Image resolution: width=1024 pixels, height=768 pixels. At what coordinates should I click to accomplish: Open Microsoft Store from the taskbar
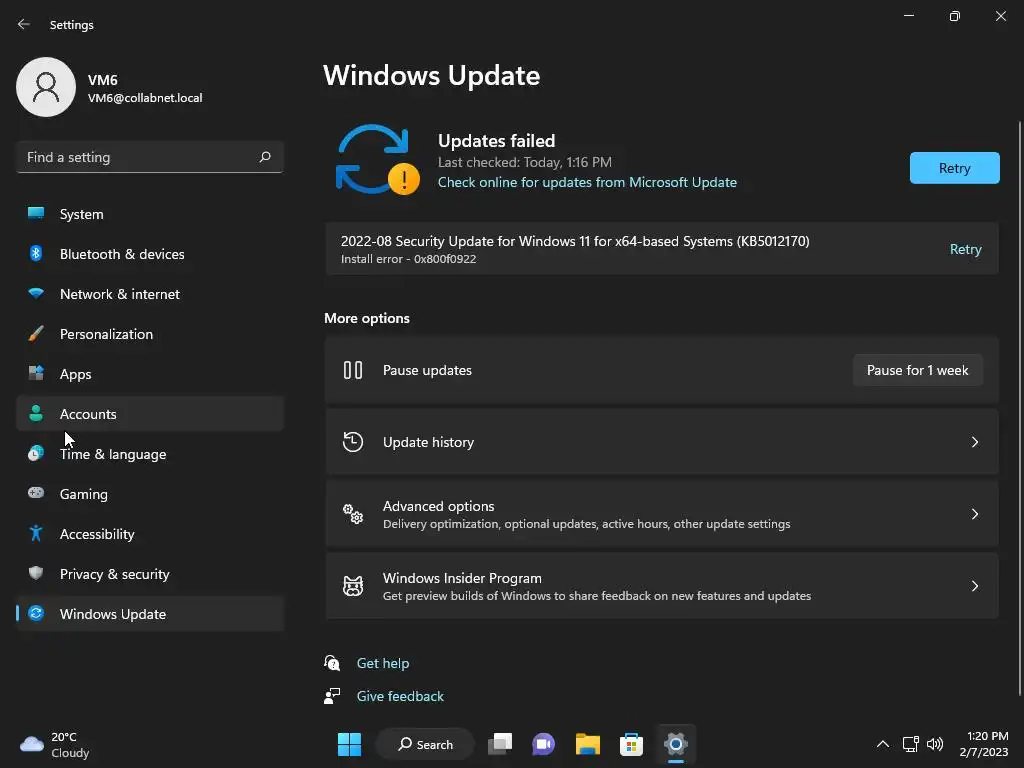(x=631, y=744)
